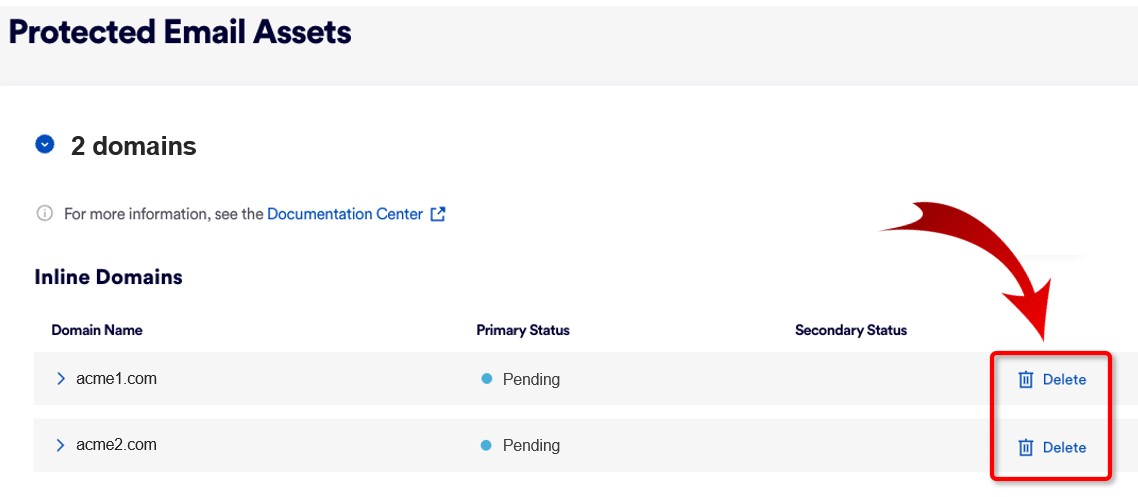Expand the acme2.com domain row
The height and width of the screenshot is (497, 1138).
click(61, 445)
